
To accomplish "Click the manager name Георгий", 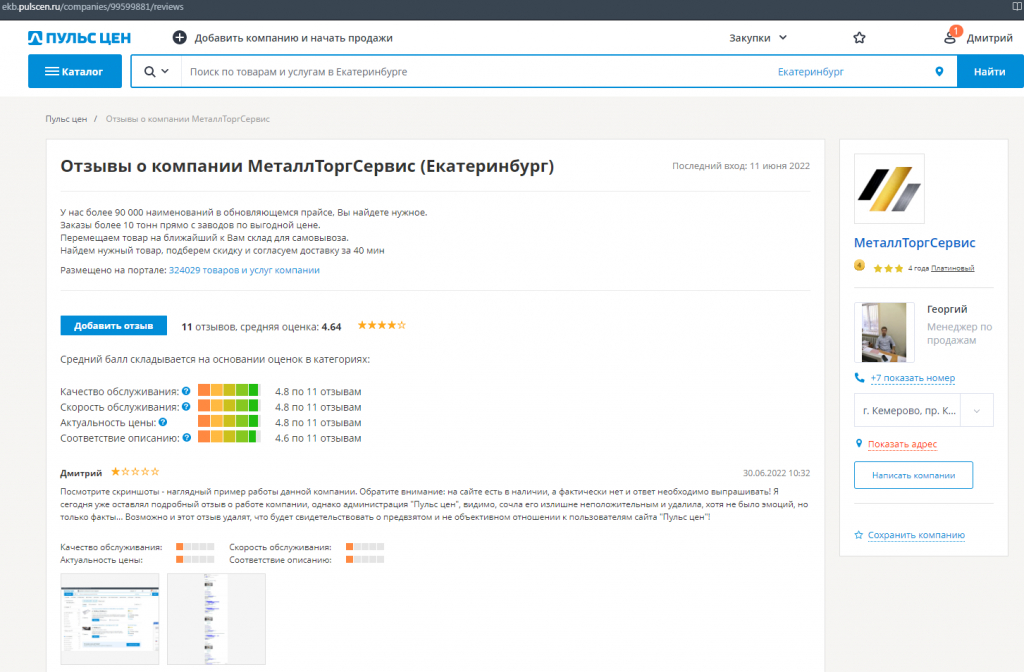I will click(x=947, y=309).
